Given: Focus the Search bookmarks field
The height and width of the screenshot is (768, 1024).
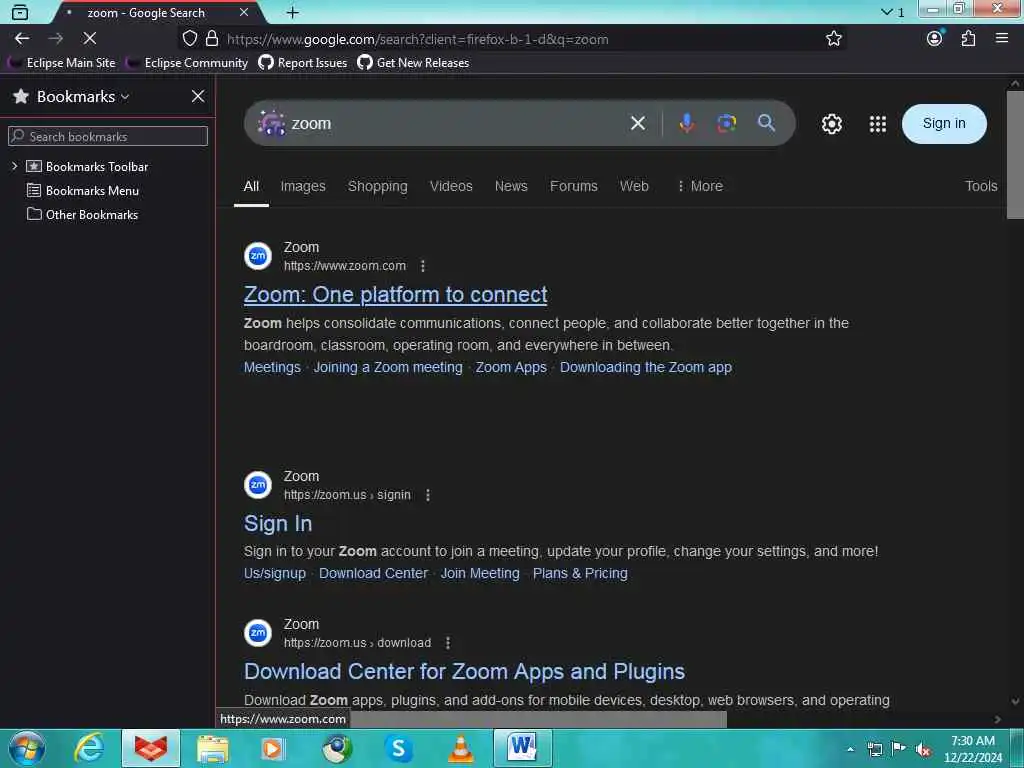Looking at the screenshot, I should (x=108, y=136).
